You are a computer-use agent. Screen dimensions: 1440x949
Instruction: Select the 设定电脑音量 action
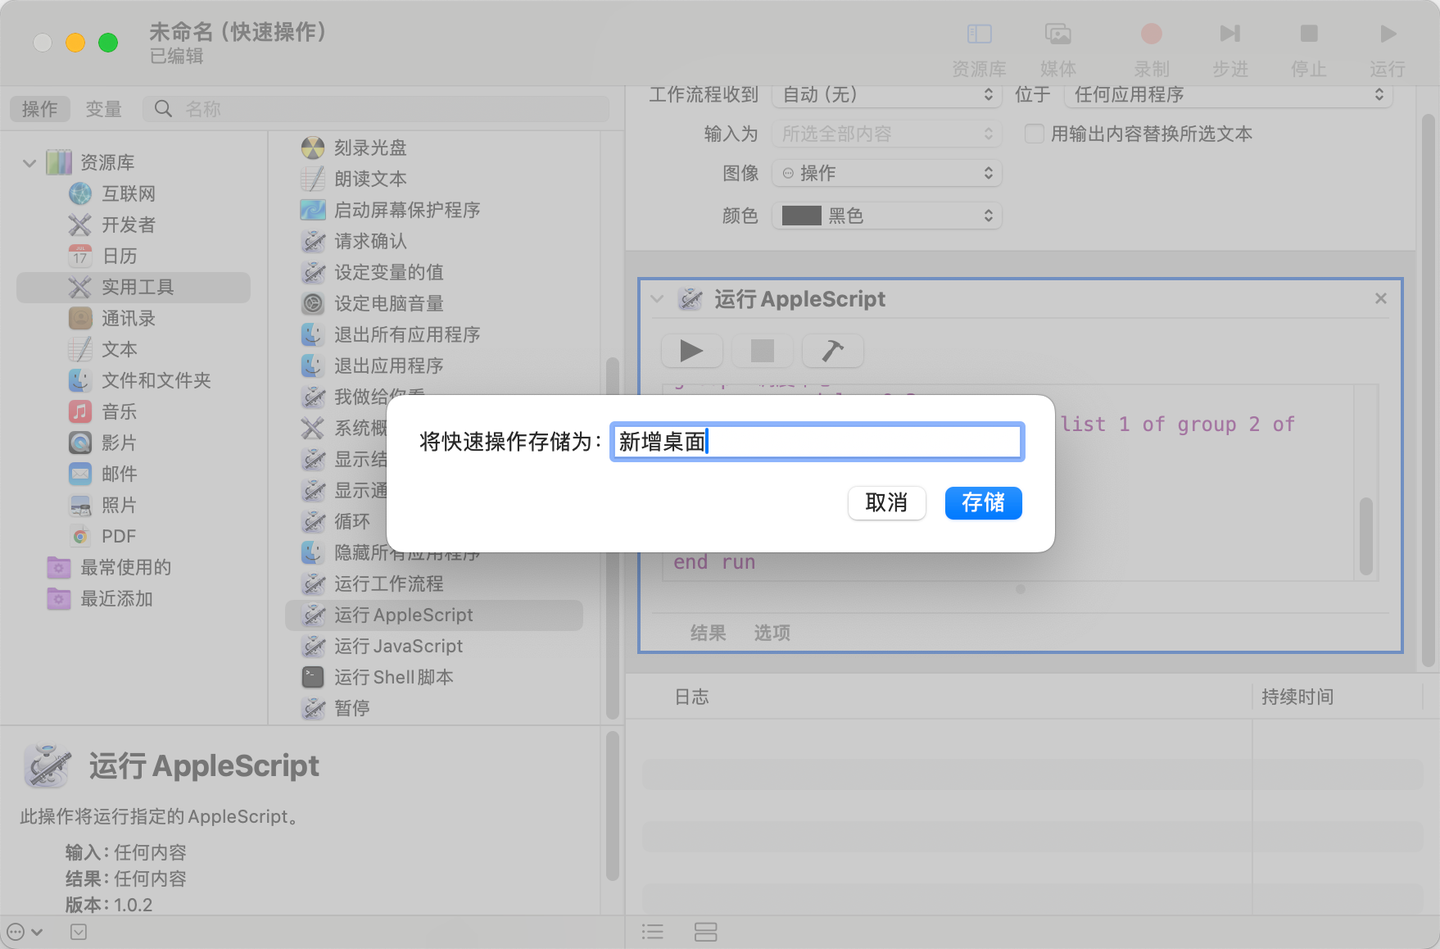pyautogui.click(x=388, y=303)
